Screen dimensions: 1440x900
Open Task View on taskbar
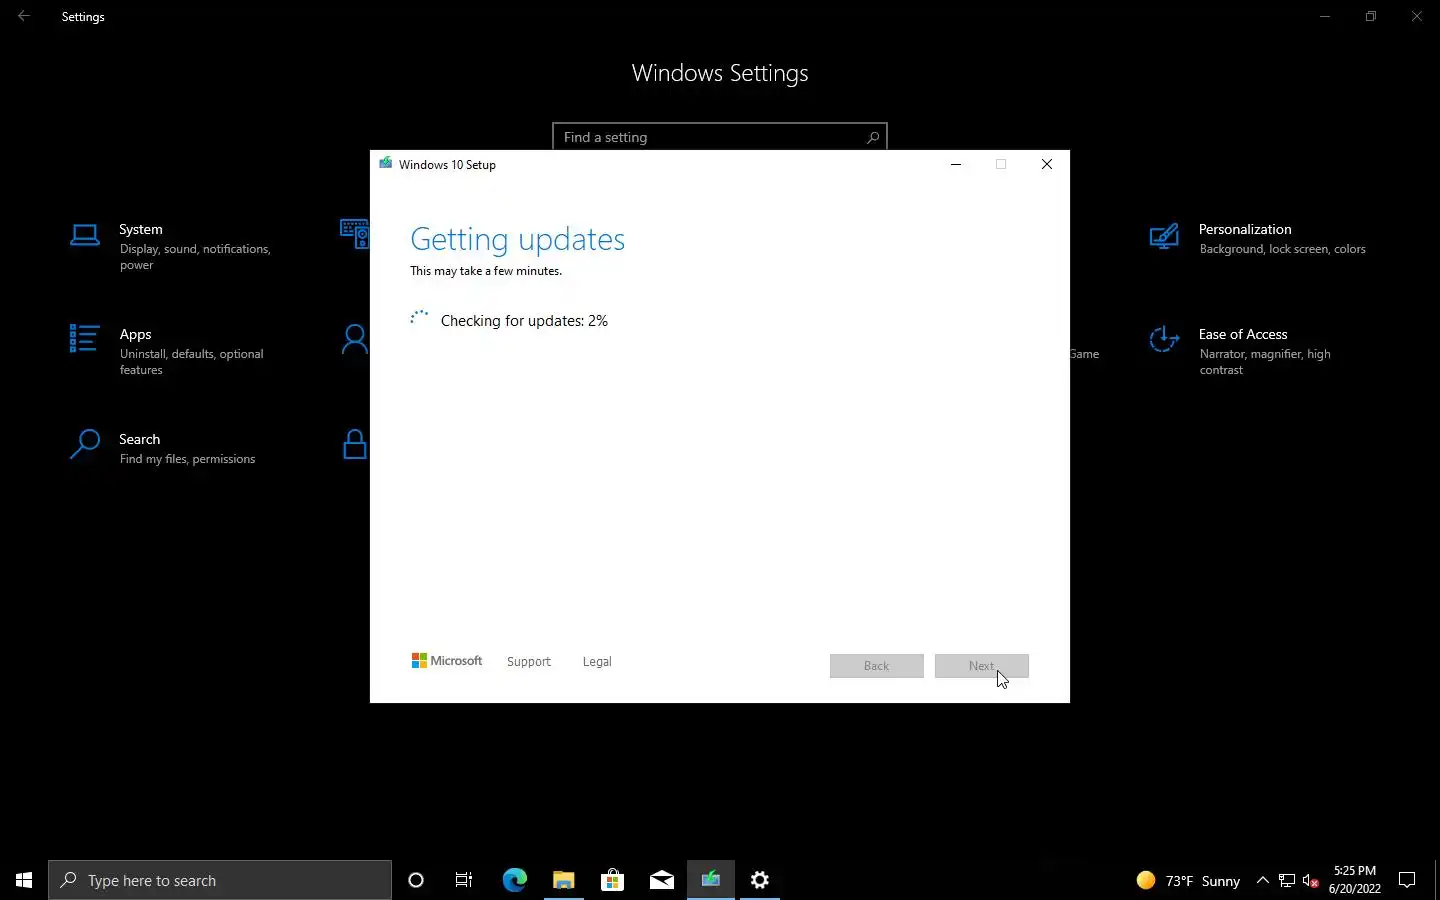pos(464,880)
